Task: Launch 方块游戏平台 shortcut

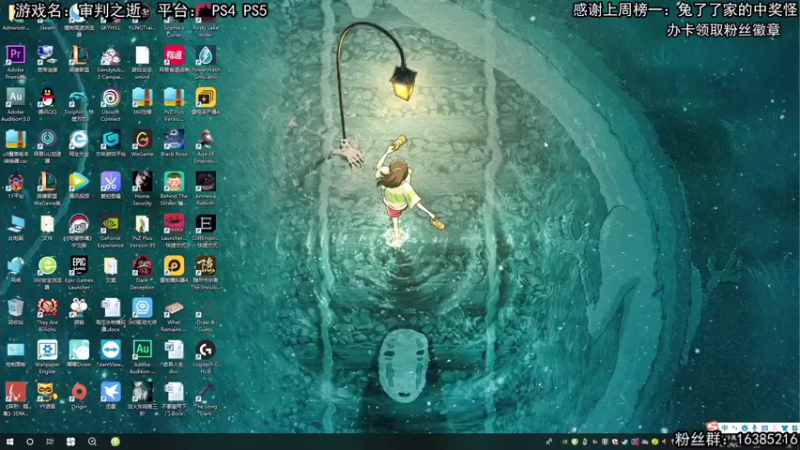Action: [x=110, y=139]
